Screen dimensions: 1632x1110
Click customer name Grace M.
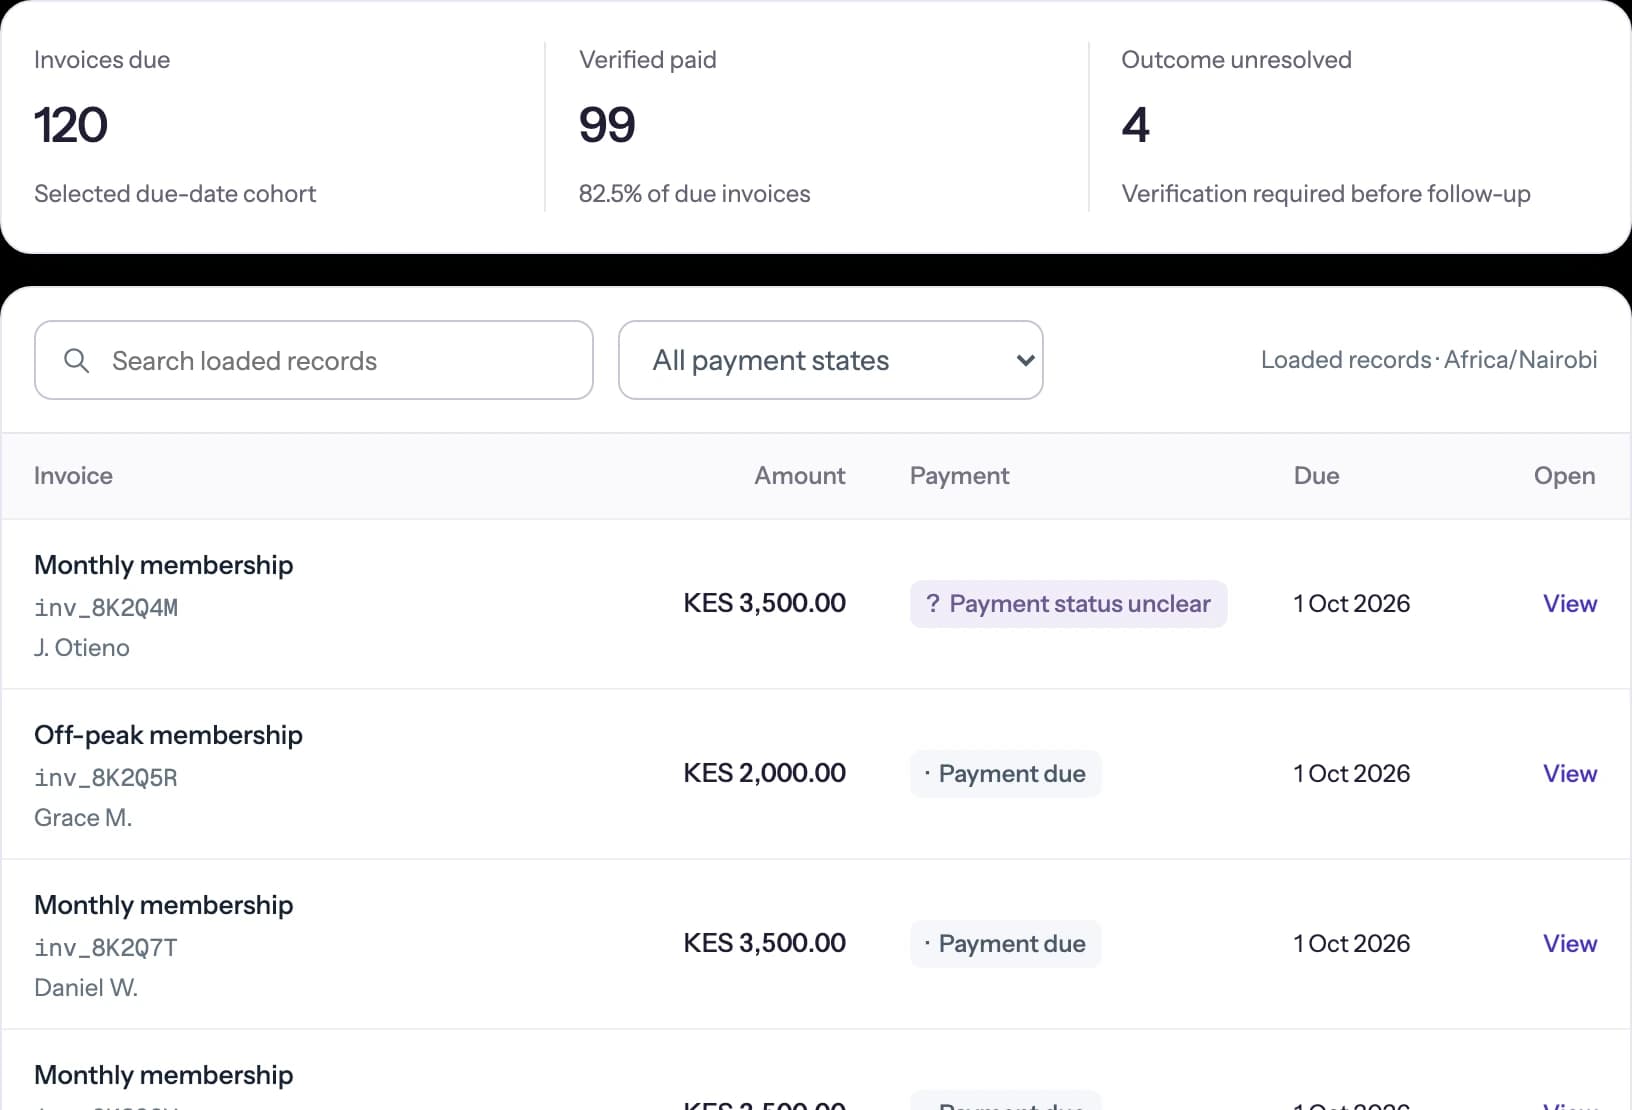pos(83,818)
